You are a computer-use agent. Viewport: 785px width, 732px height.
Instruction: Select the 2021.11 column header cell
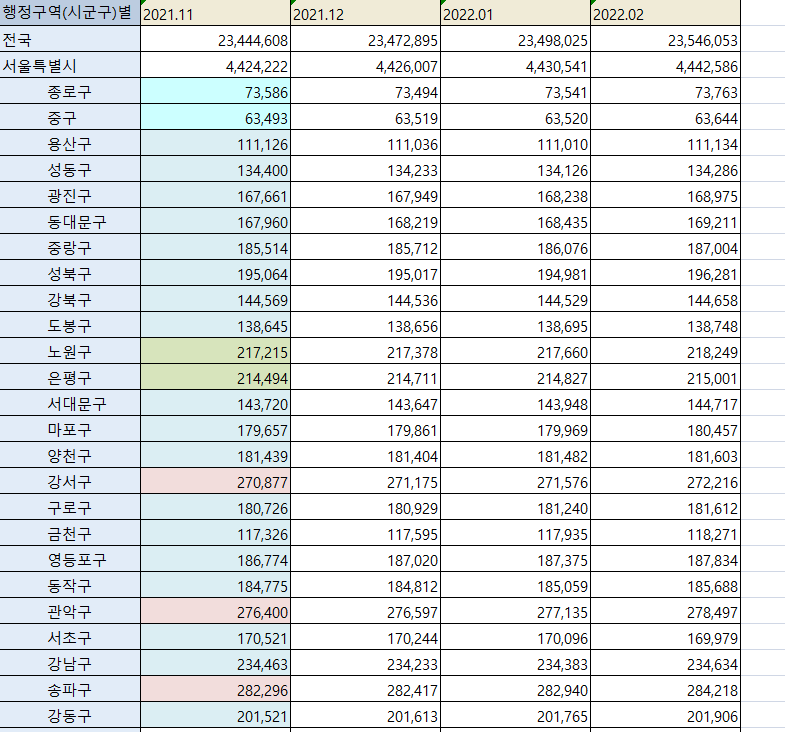[215, 13]
